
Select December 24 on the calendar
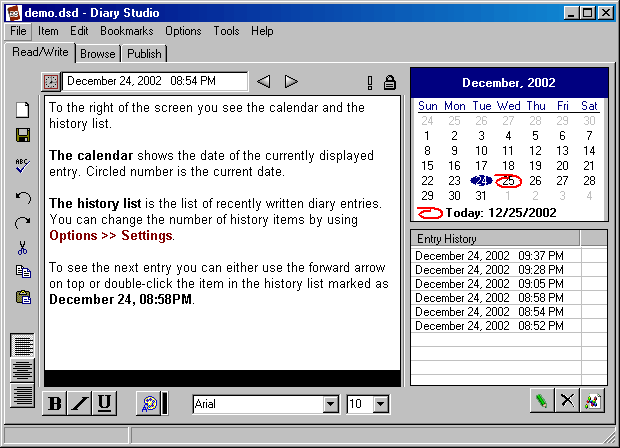(481, 181)
